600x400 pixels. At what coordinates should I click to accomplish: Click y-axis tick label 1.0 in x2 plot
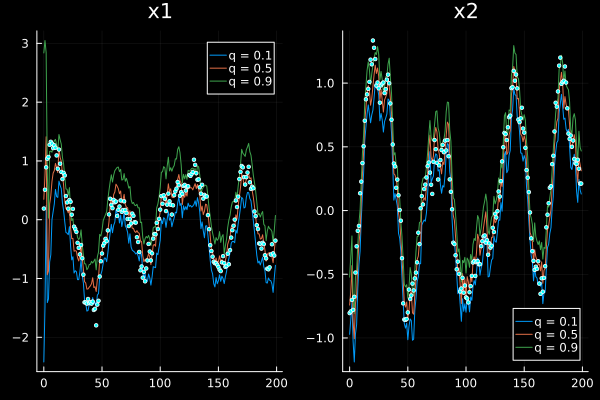pyautogui.click(x=325, y=83)
